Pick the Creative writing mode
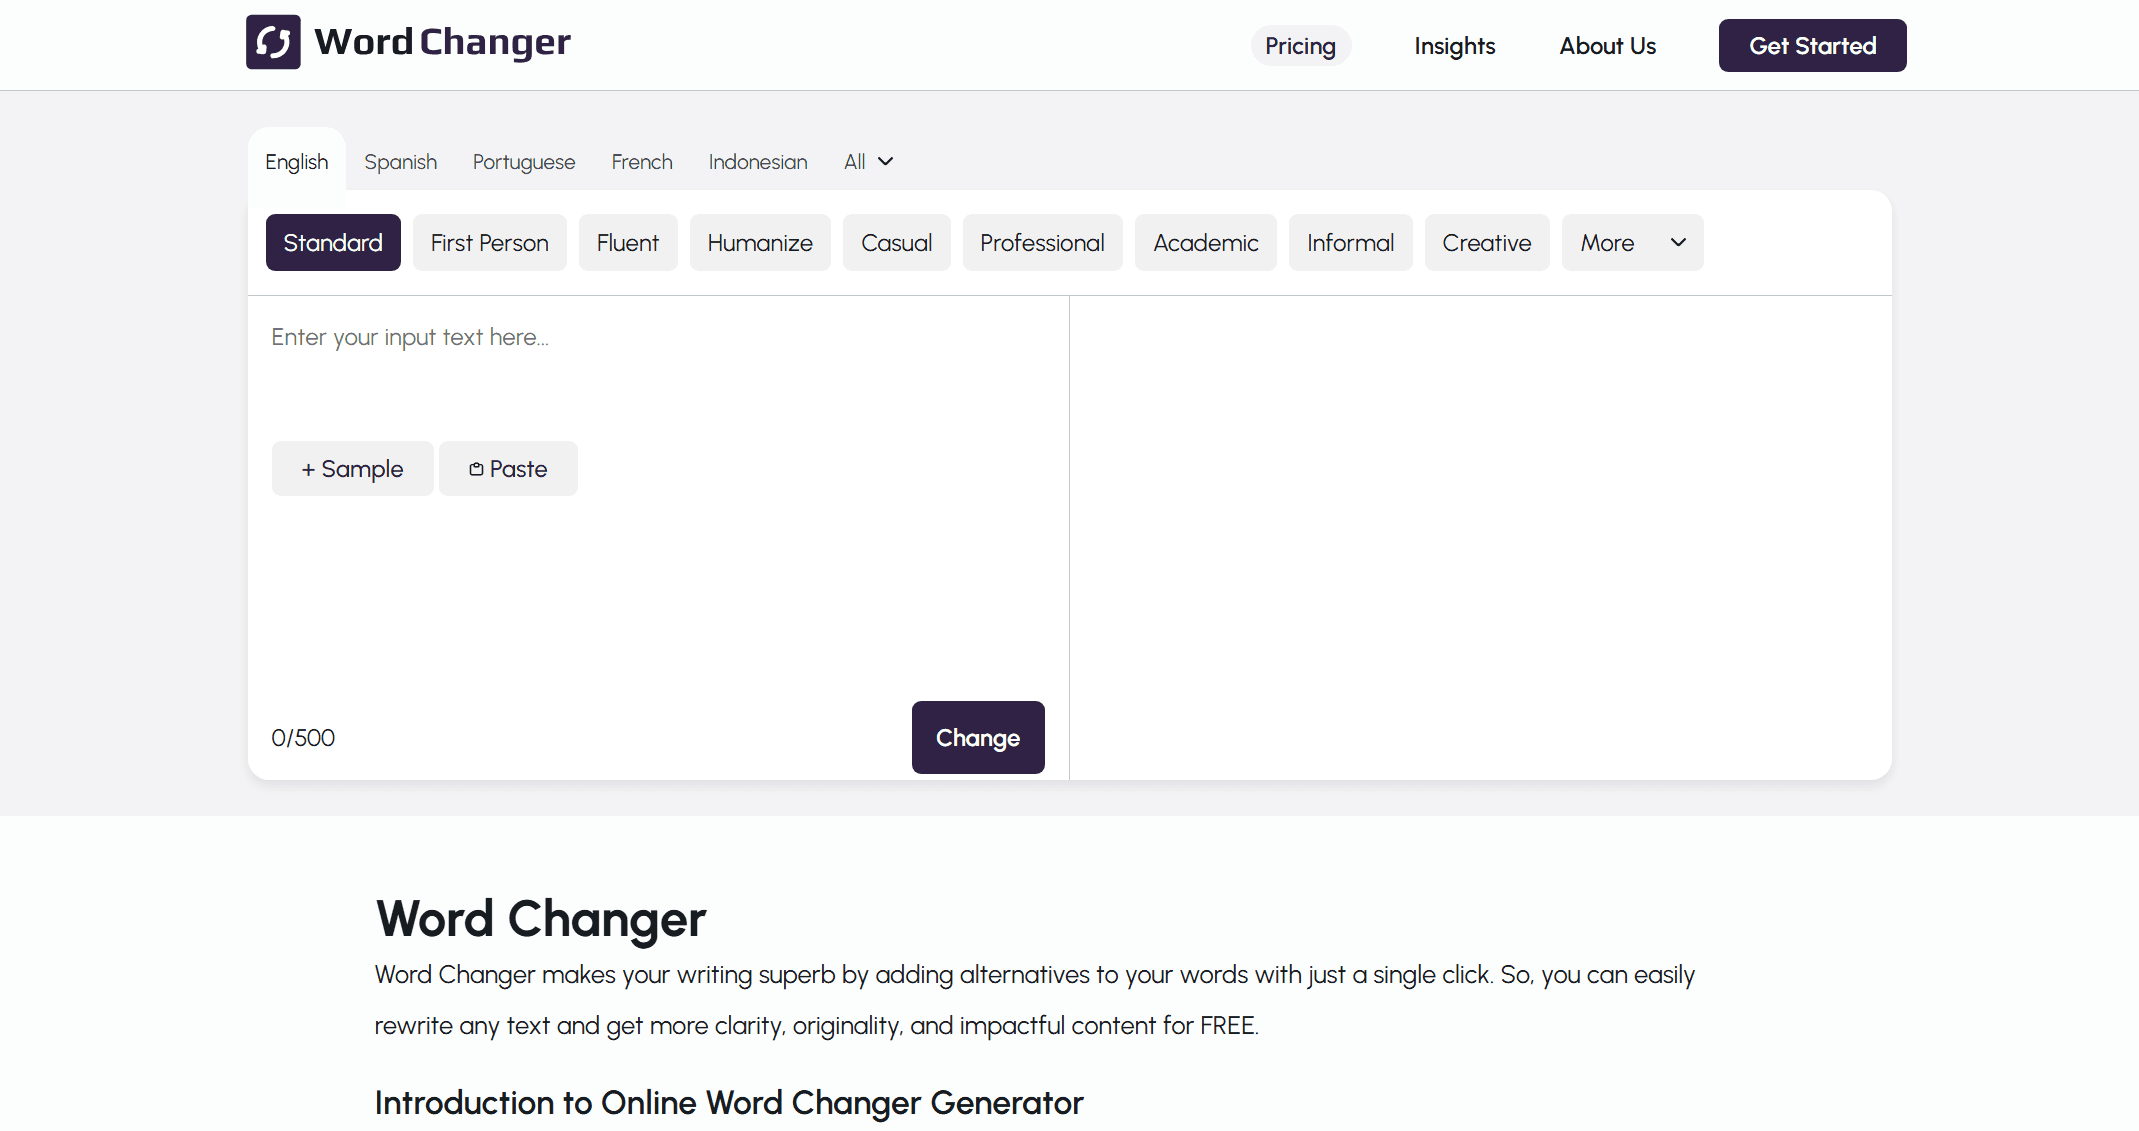2139x1131 pixels. point(1486,243)
